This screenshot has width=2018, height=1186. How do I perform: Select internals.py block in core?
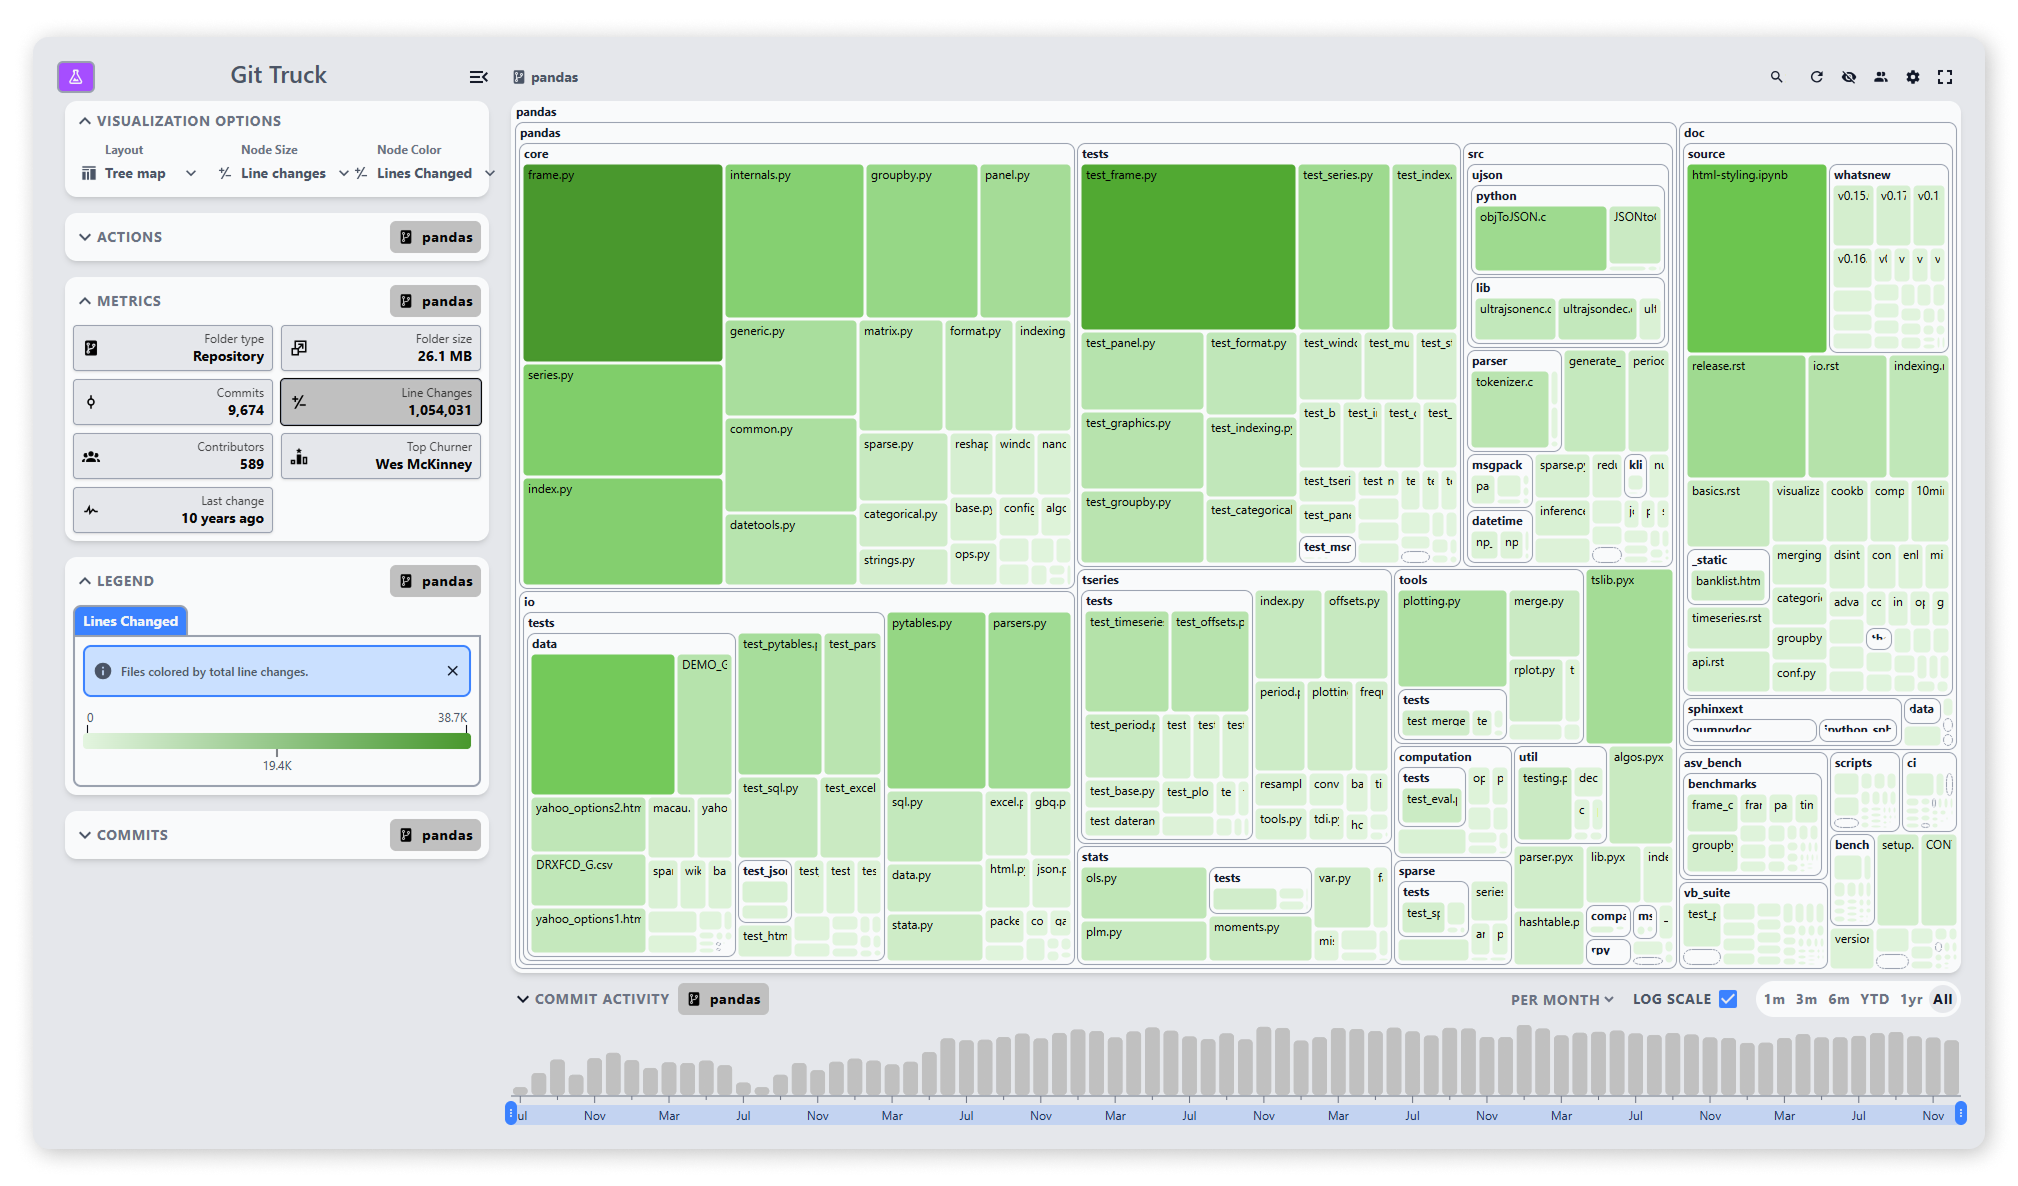coord(793,241)
